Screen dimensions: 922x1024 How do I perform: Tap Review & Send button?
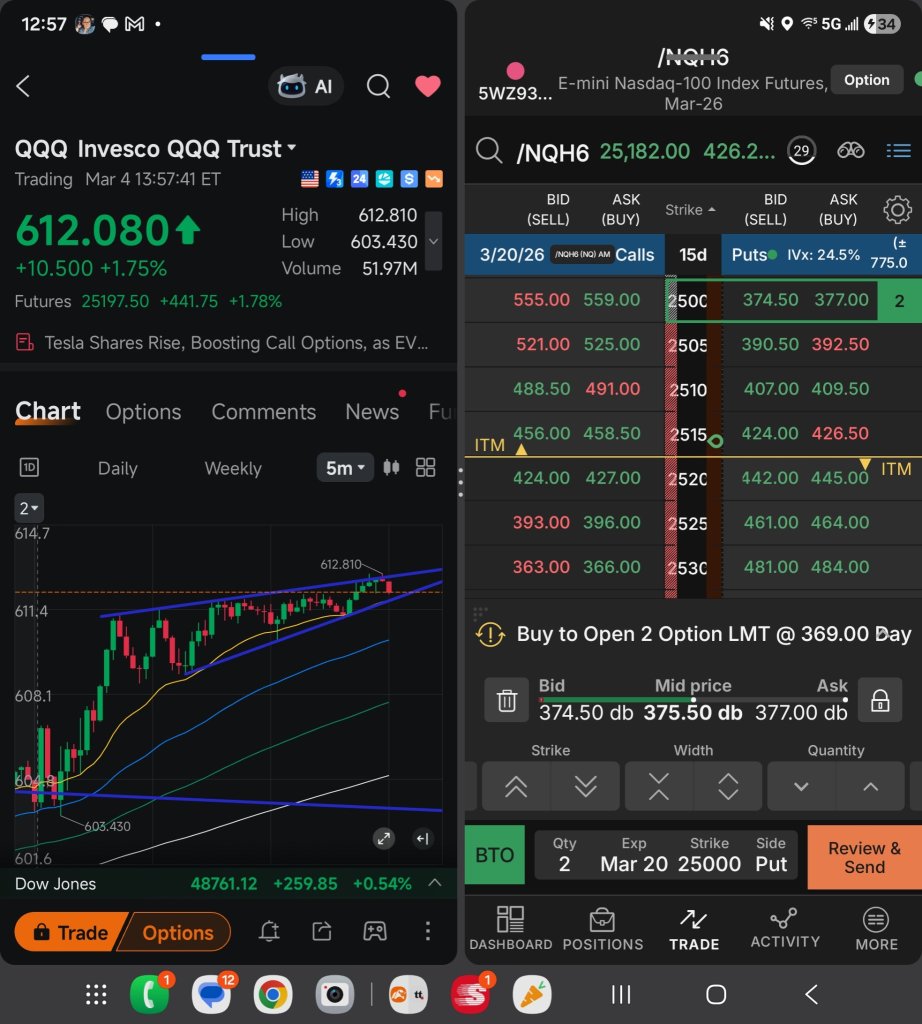[865, 857]
